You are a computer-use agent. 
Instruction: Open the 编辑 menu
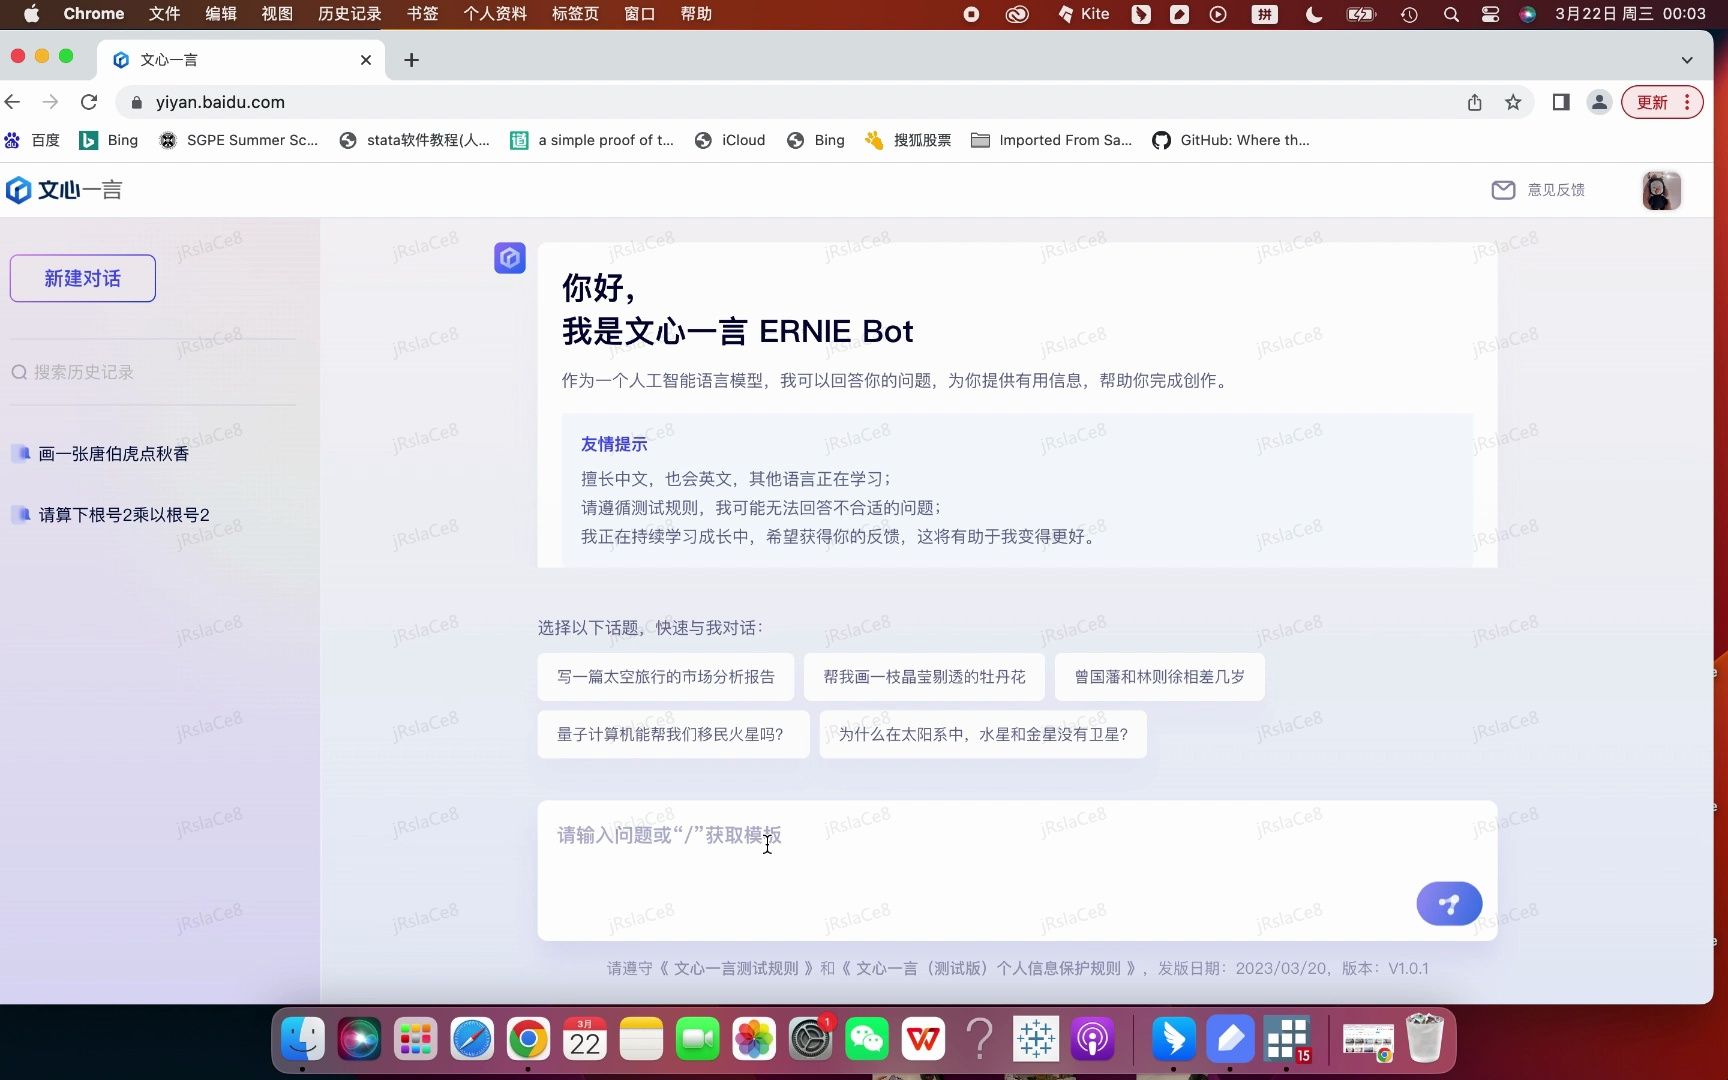point(221,14)
